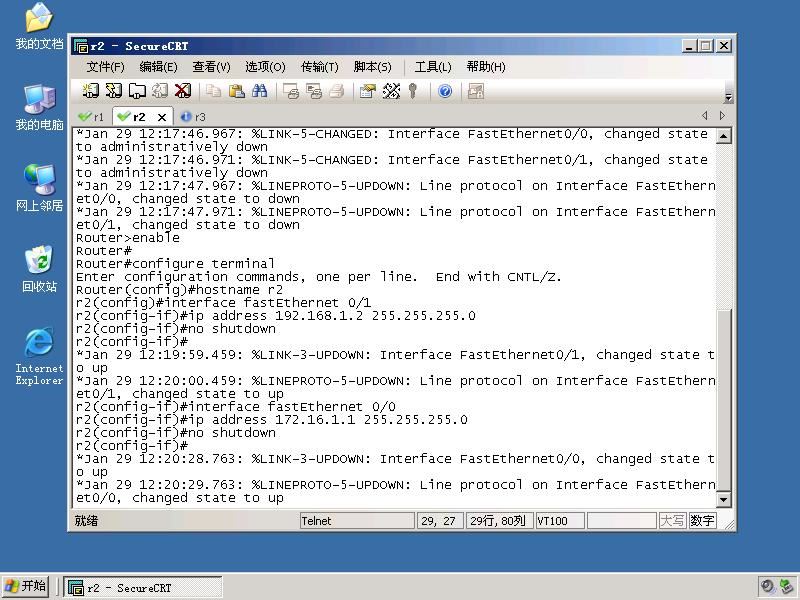The height and width of the screenshot is (600, 800).
Task: Expand toolbar options at the right edge
Action: point(729,97)
